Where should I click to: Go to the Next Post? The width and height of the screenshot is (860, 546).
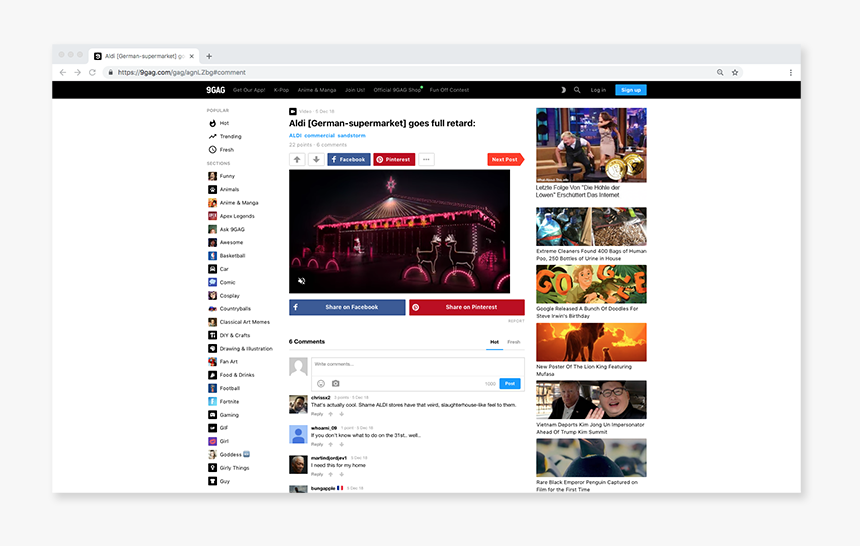click(505, 159)
